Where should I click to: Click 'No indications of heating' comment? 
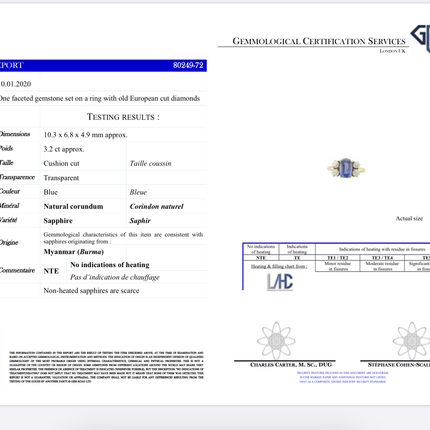[x=110, y=265]
